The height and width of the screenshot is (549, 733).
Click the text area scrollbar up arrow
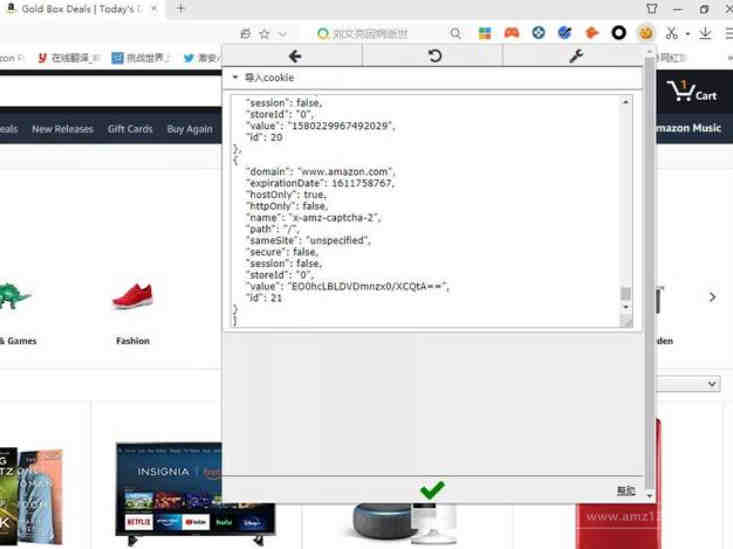click(625, 101)
